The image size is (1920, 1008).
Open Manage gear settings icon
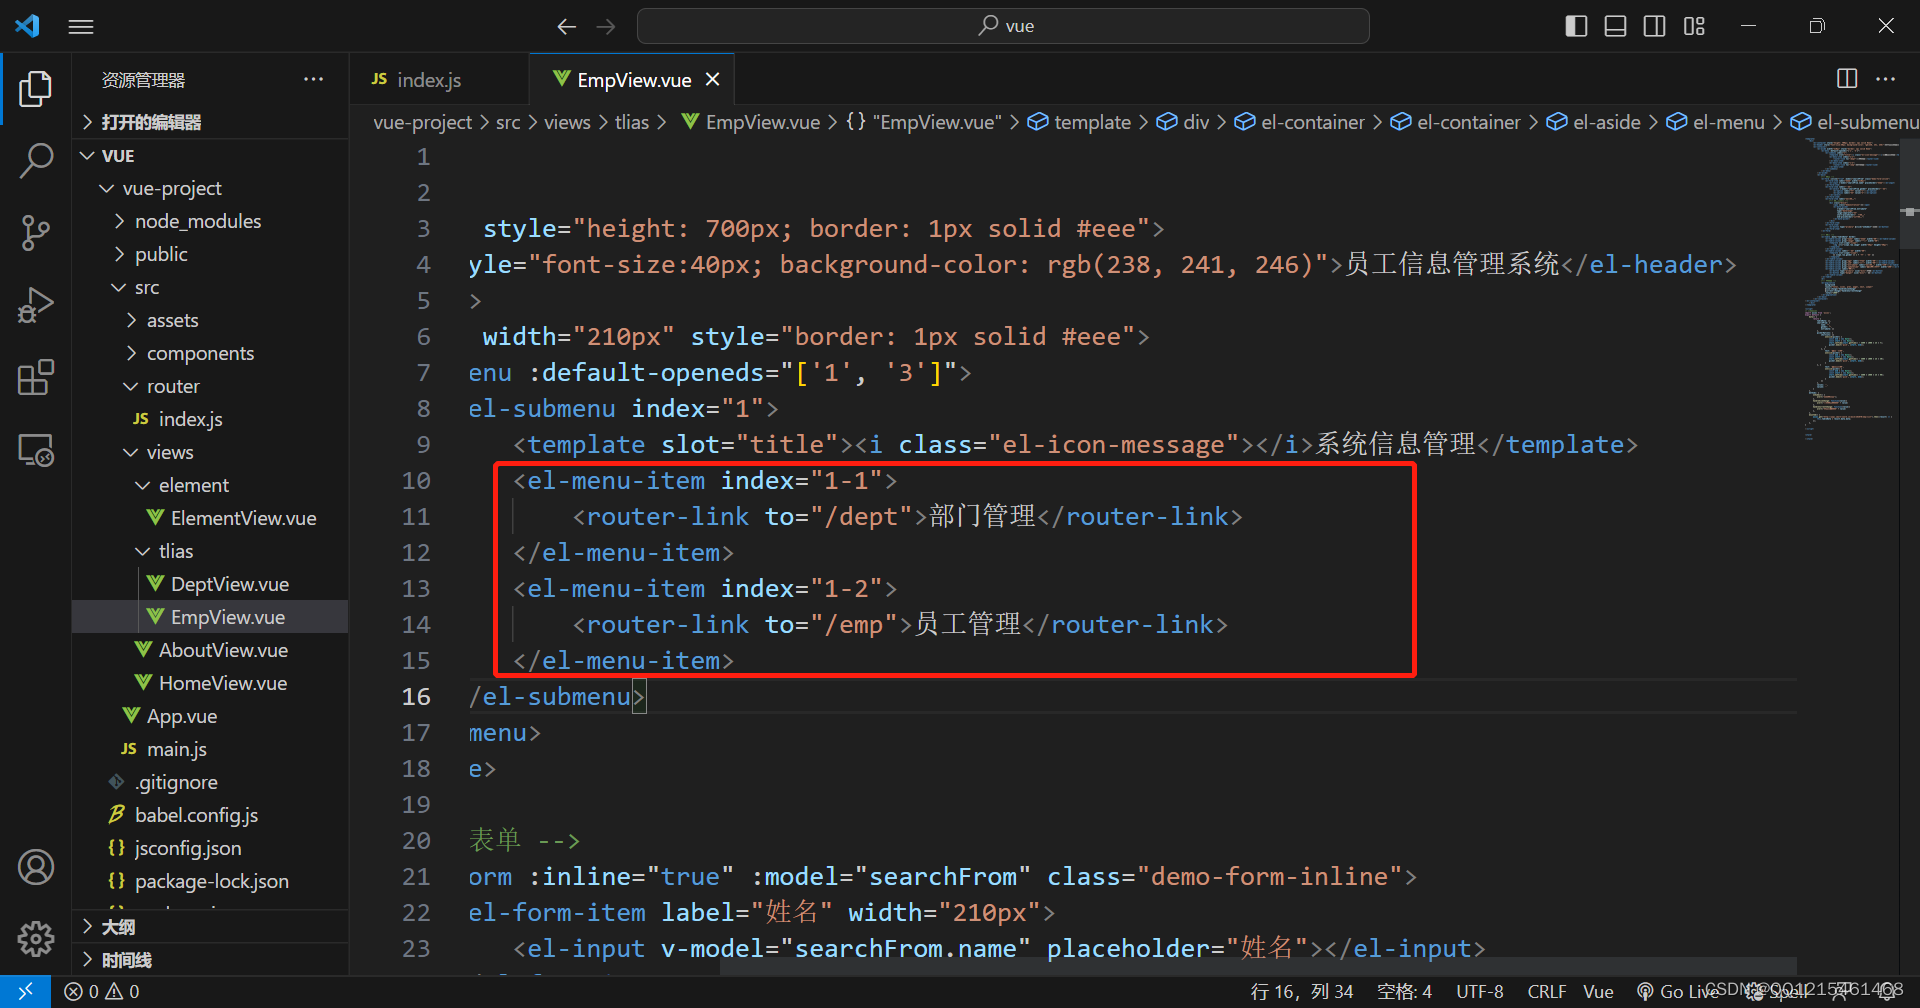point(36,938)
